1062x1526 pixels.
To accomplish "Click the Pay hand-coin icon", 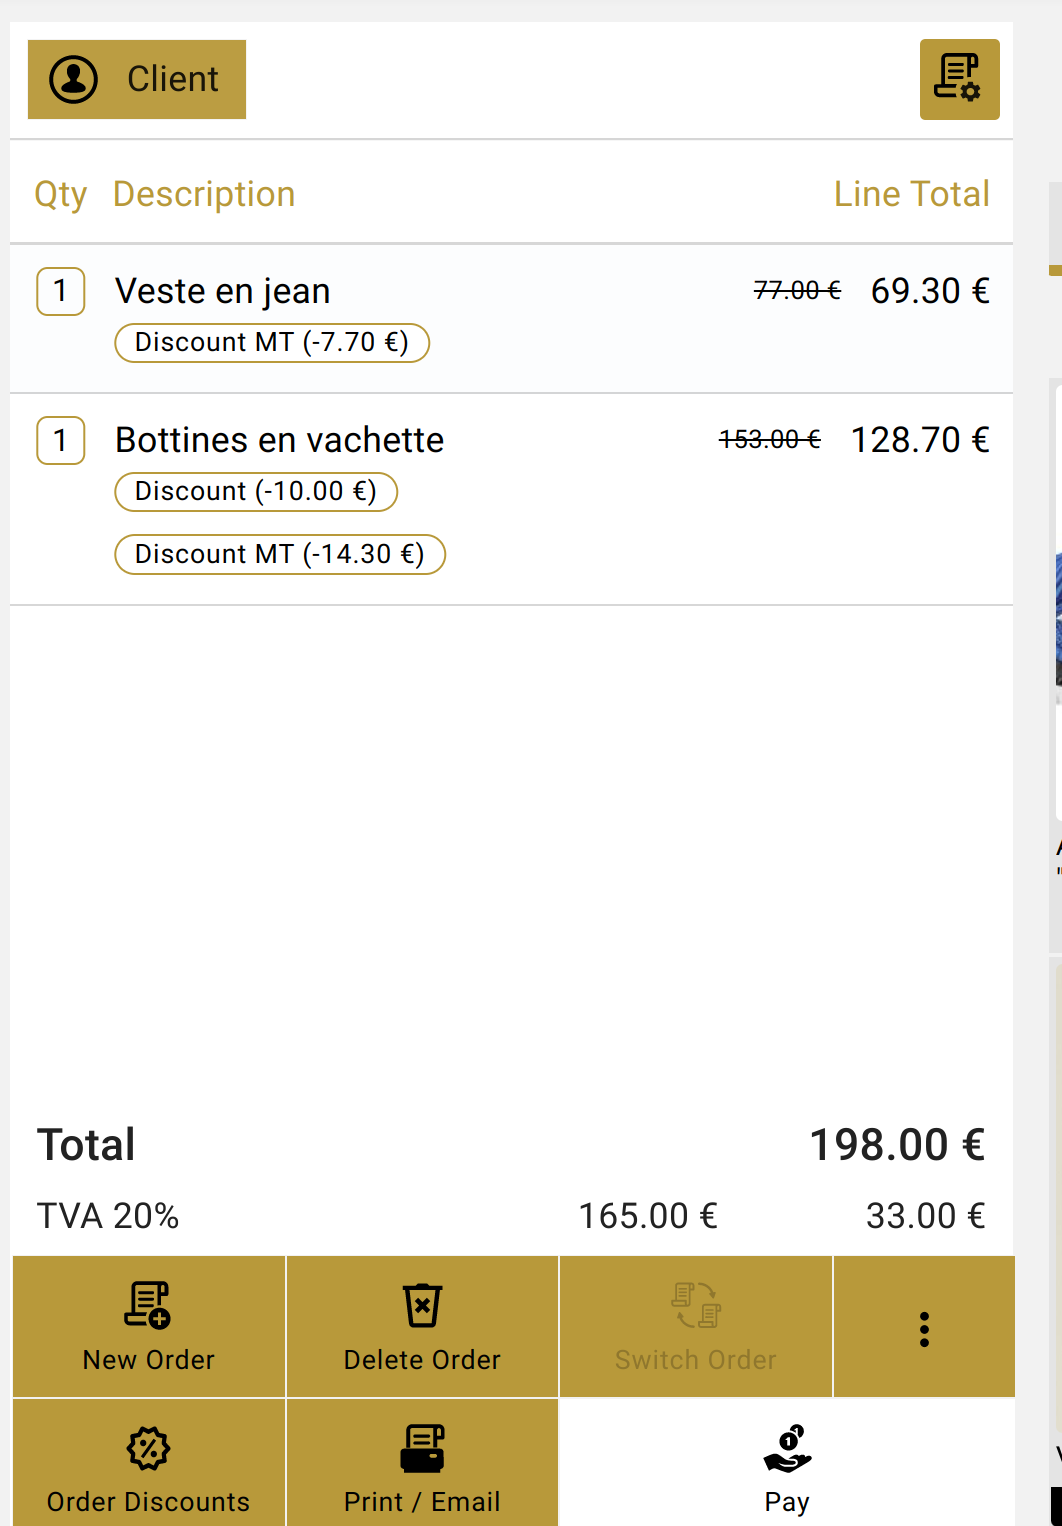I will pyautogui.click(x=788, y=1448).
